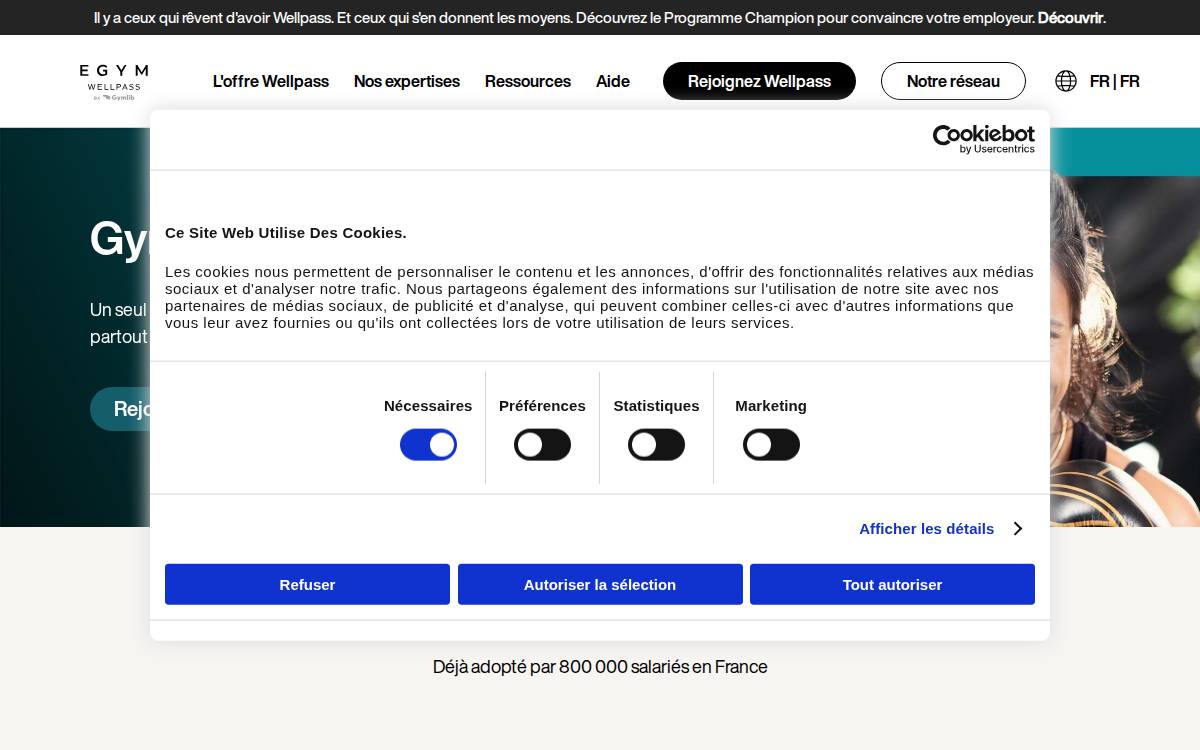Click the Préférences label
Image resolution: width=1200 pixels, height=750 pixels.
(542, 406)
